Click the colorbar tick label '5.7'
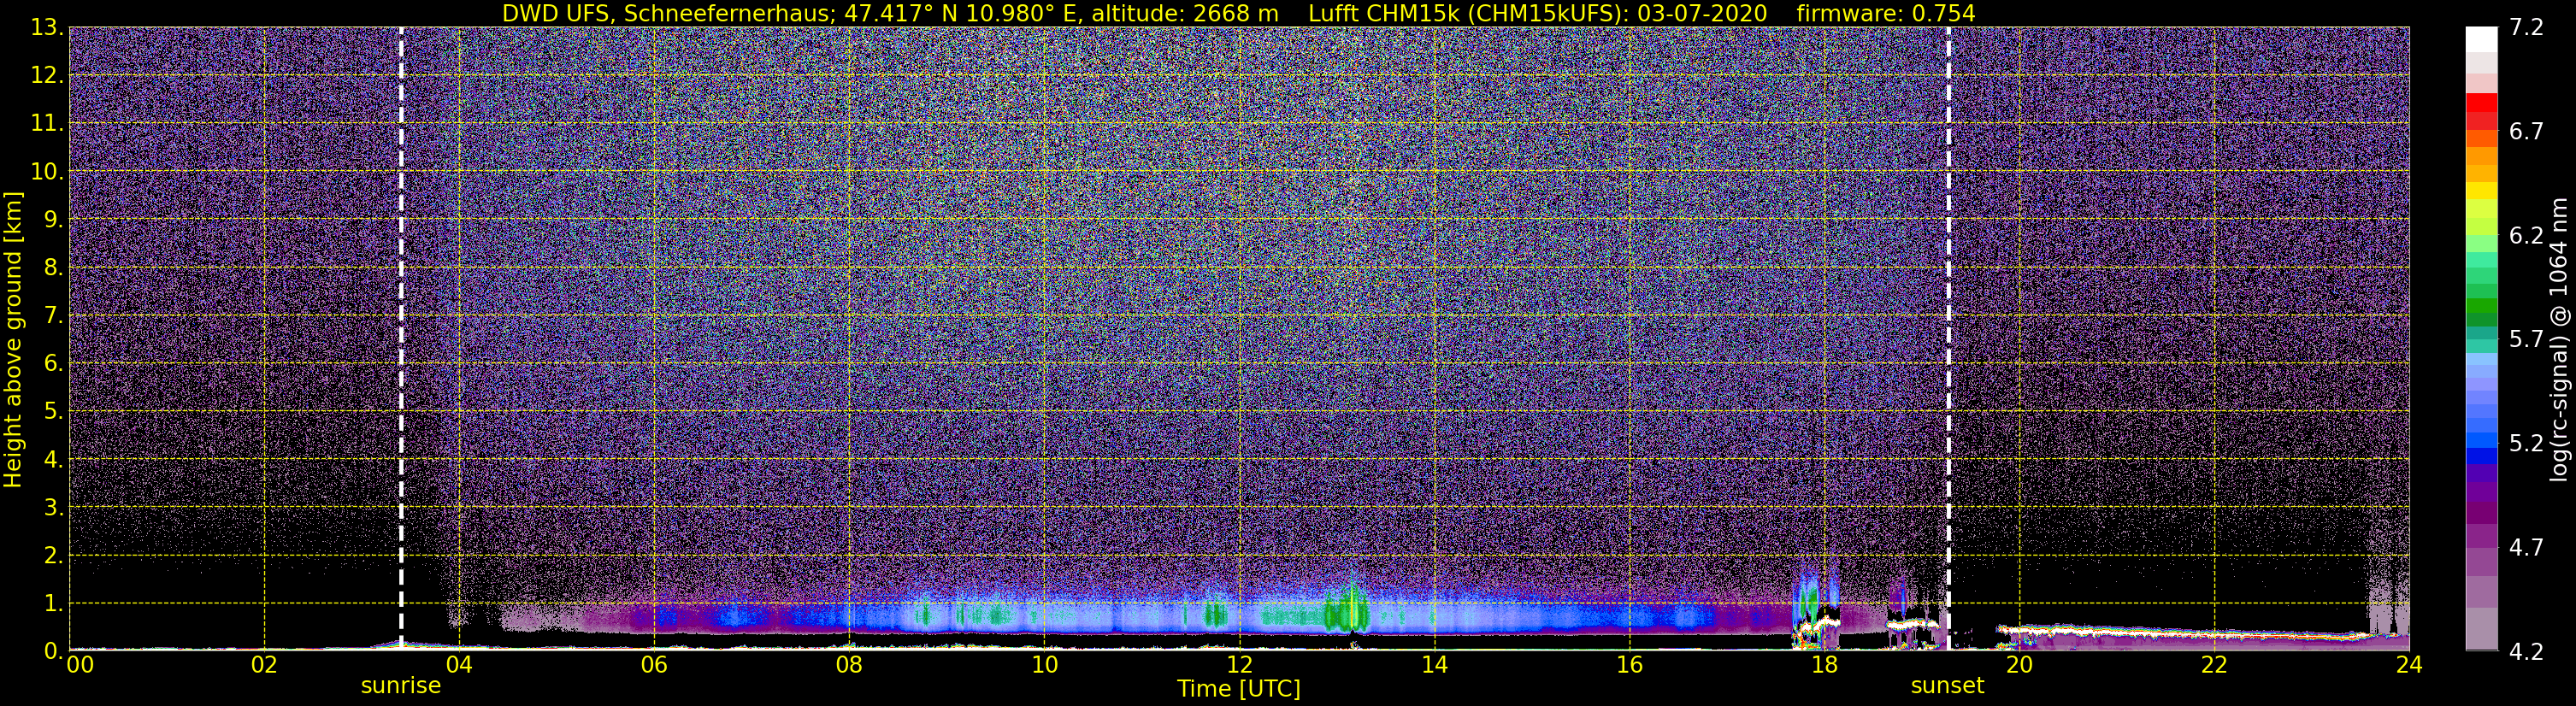This screenshot has width=2576, height=706. coord(2526,340)
